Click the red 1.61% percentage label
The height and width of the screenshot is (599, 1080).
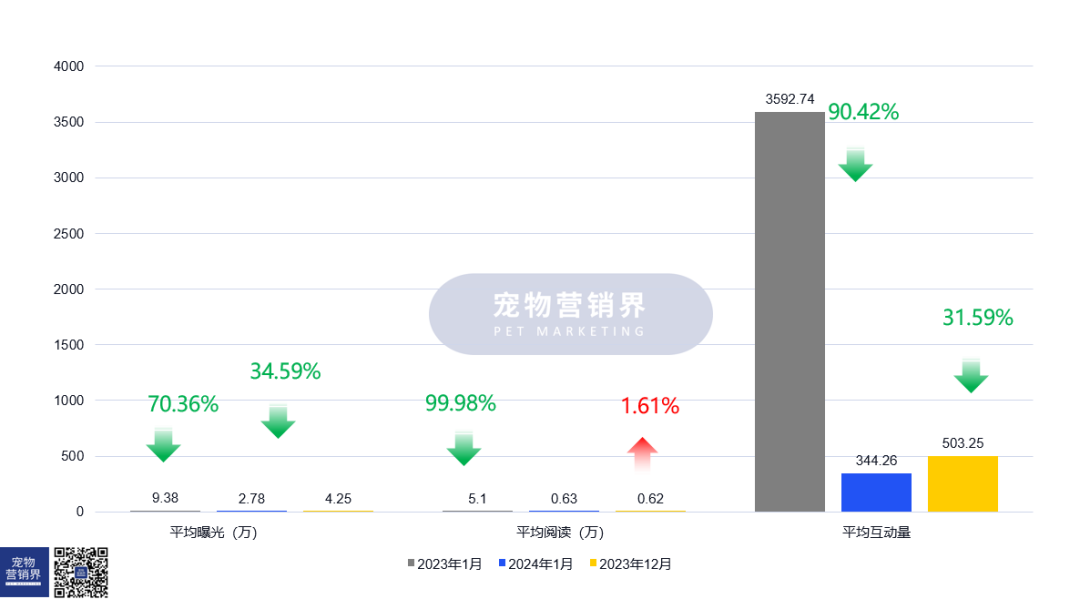[x=650, y=406]
